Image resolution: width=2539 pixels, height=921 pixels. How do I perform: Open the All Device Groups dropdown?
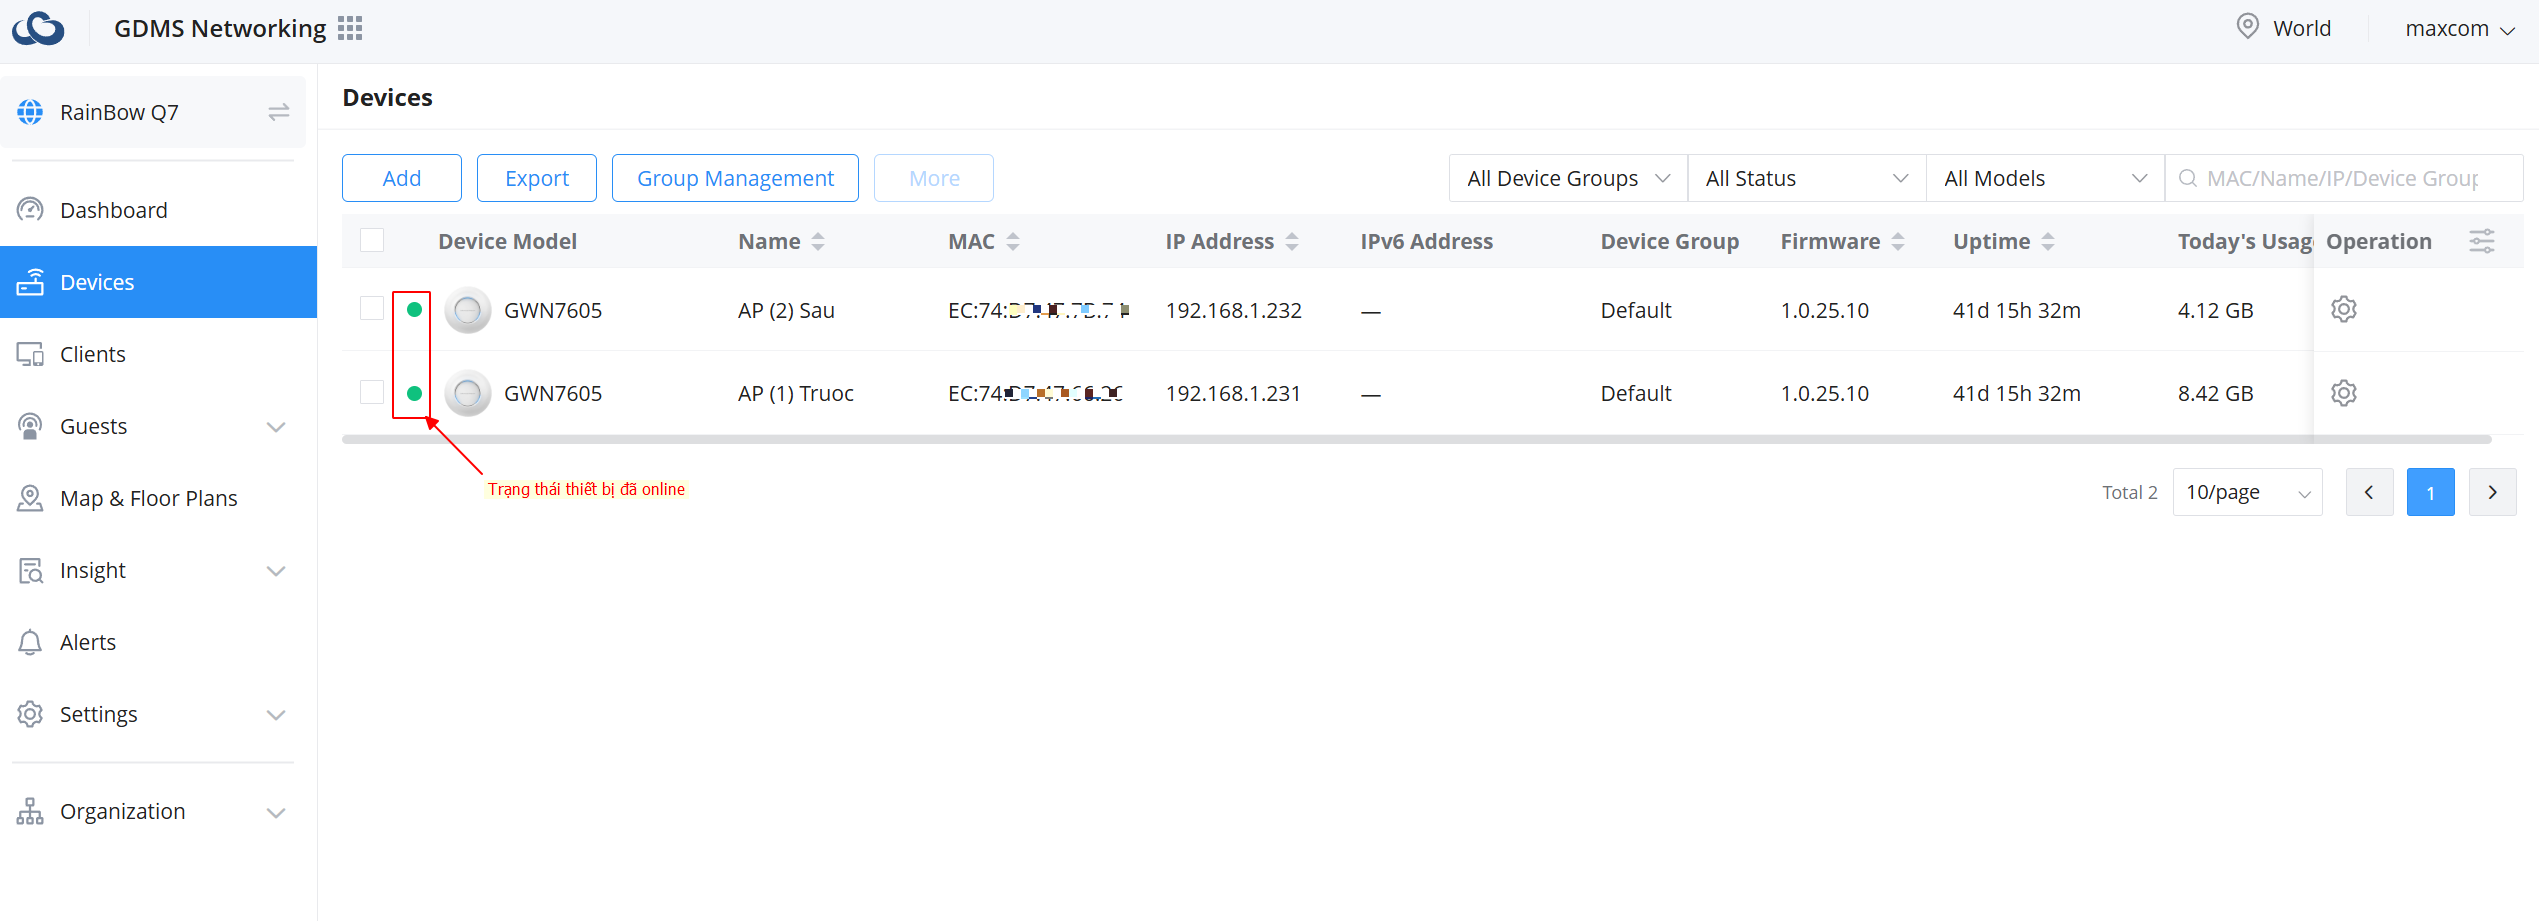click(x=1567, y=178)
